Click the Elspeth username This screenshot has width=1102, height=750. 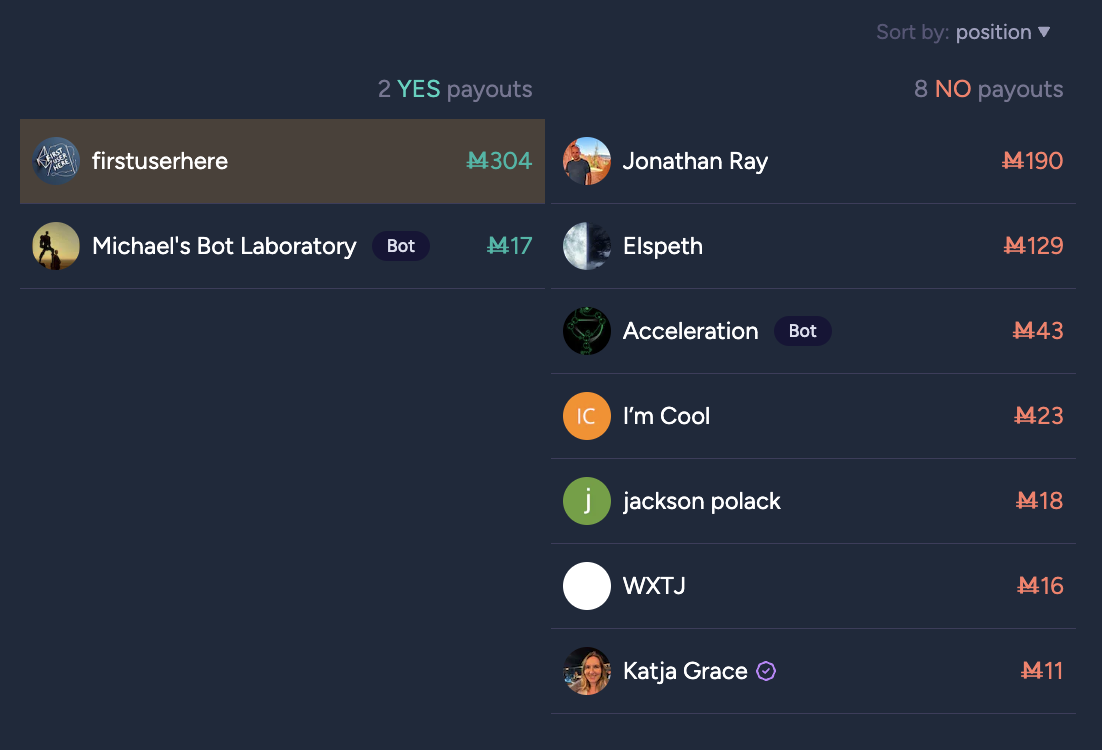point(662,246)
